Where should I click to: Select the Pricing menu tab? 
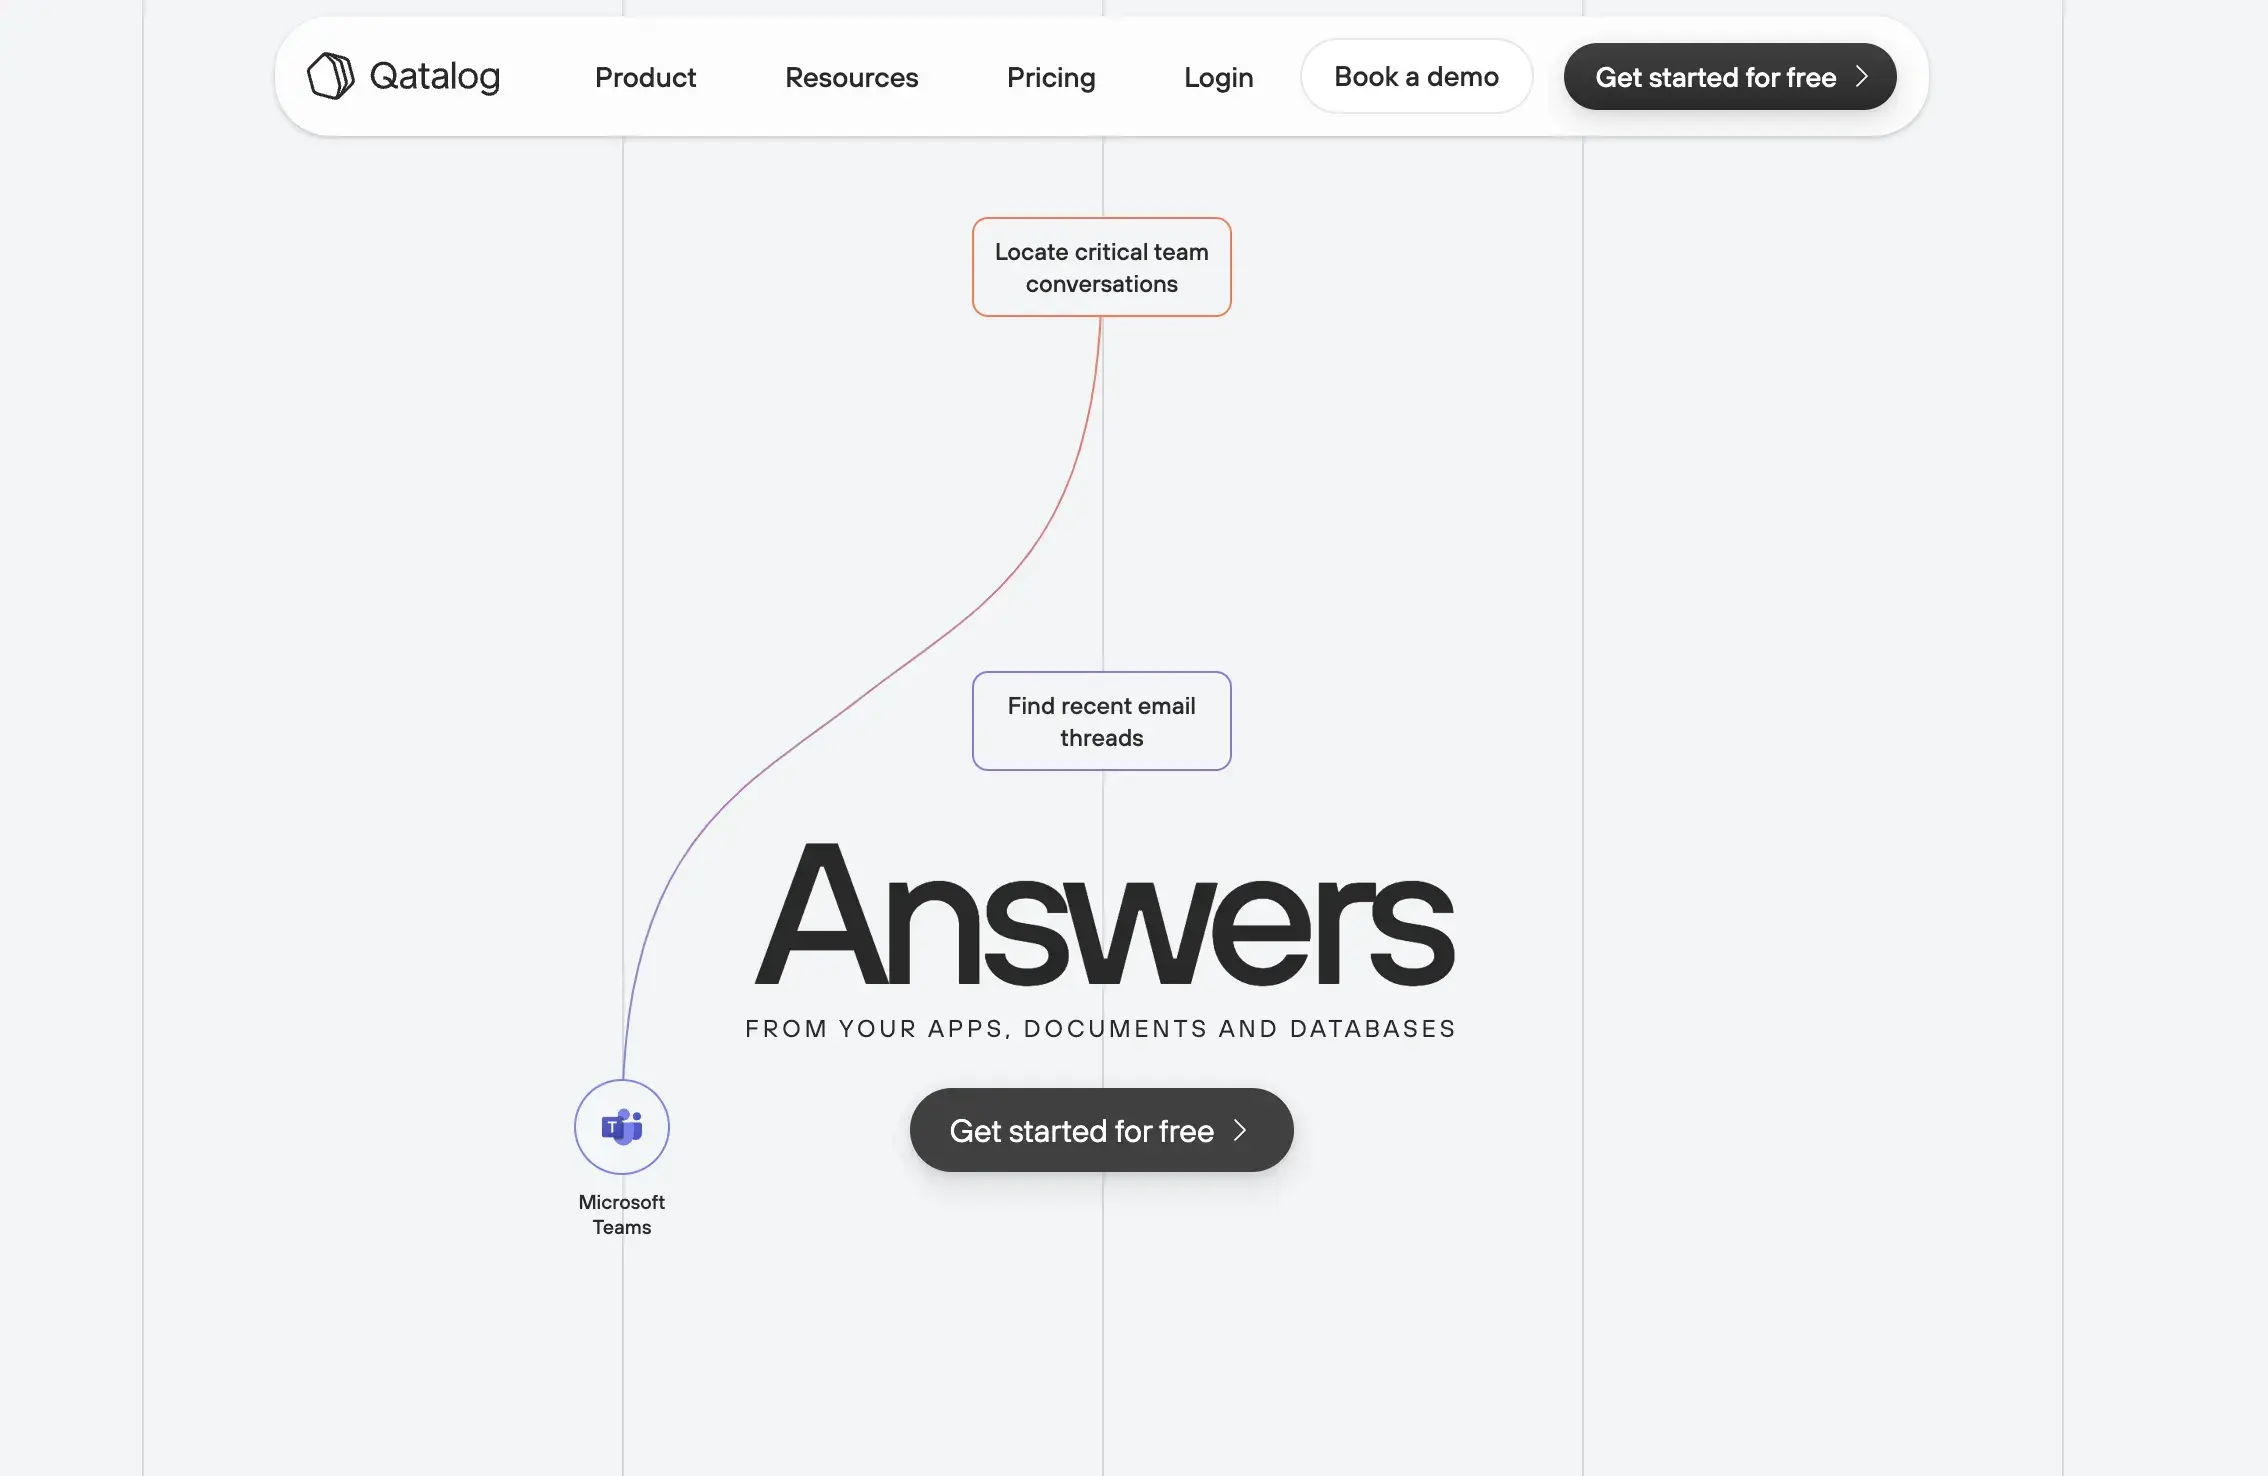point(1051,76)
